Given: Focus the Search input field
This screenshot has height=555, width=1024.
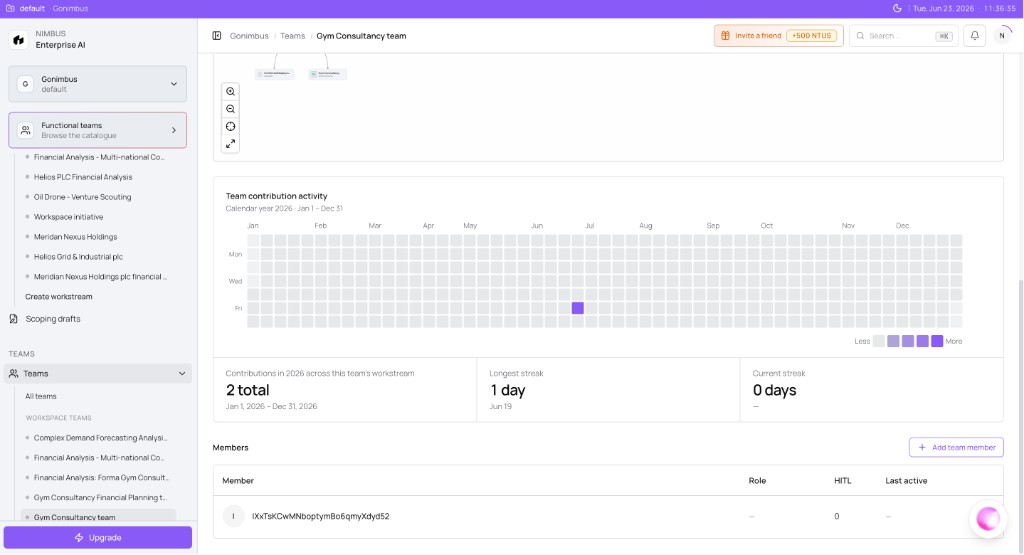Looking at the screenshot, I should coord(903,36).
